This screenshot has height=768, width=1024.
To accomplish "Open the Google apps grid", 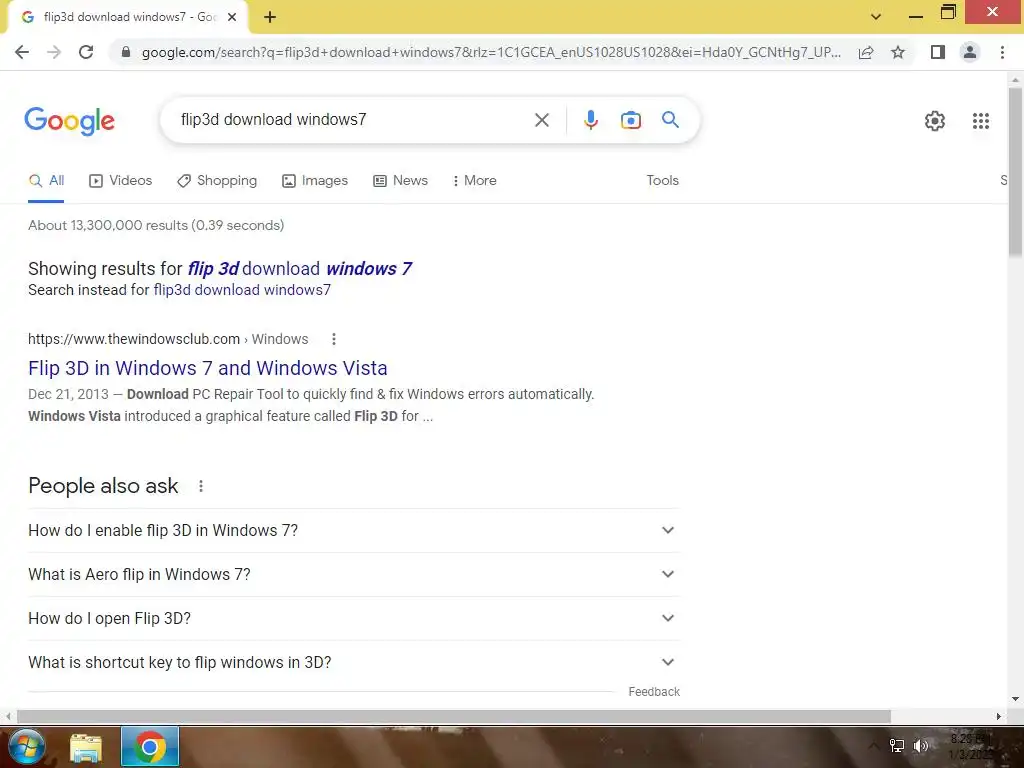I will click(980, 121).
